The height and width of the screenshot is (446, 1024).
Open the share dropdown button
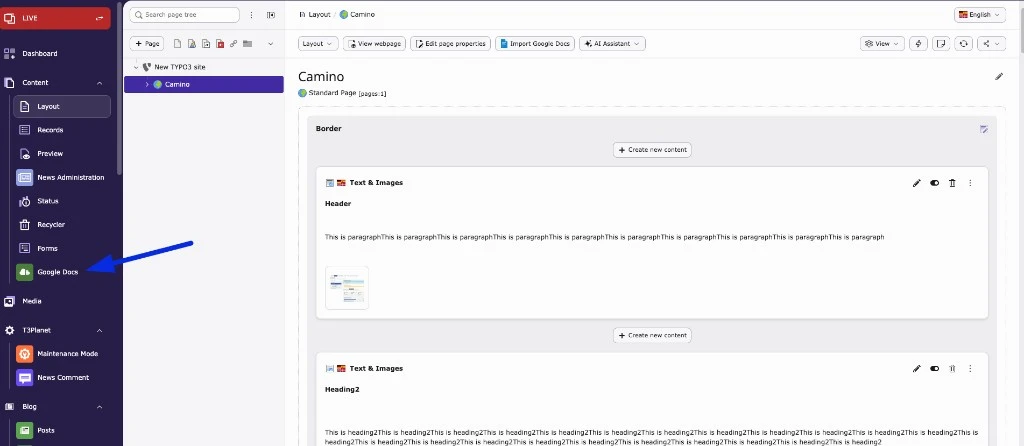click(991, 44)
